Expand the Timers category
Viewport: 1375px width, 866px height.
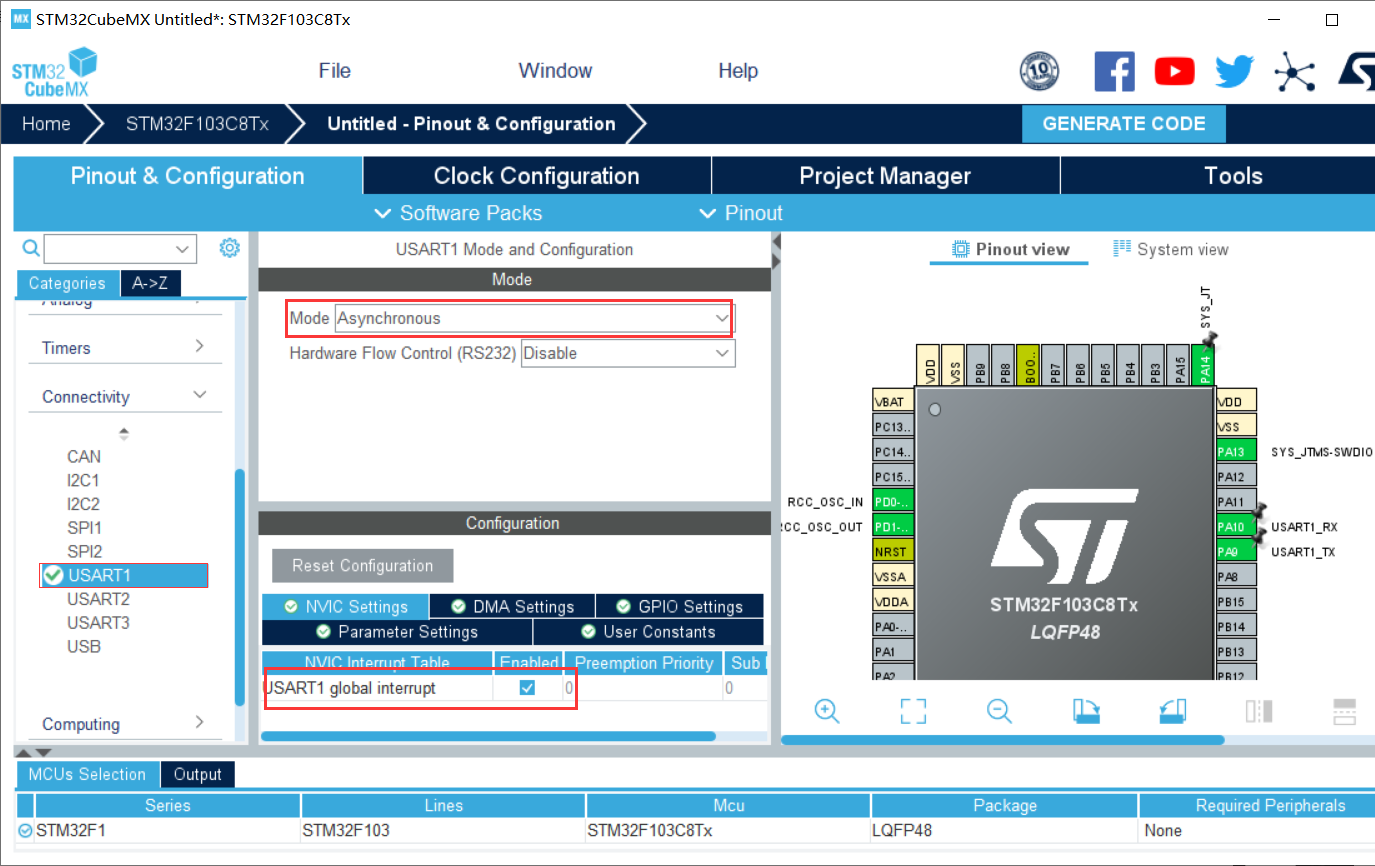click(124, 348)
